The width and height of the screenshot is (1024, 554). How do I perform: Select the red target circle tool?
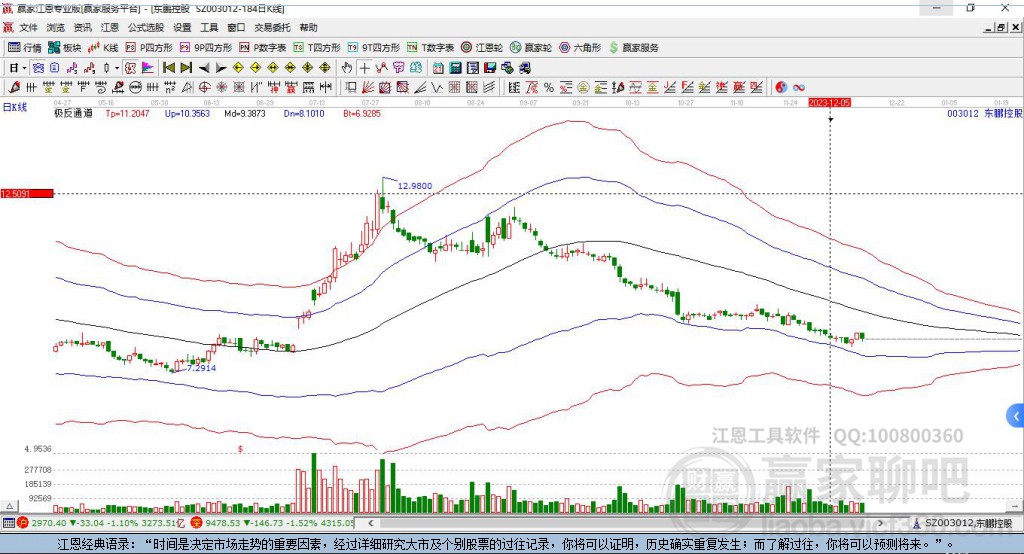point(204,88)
